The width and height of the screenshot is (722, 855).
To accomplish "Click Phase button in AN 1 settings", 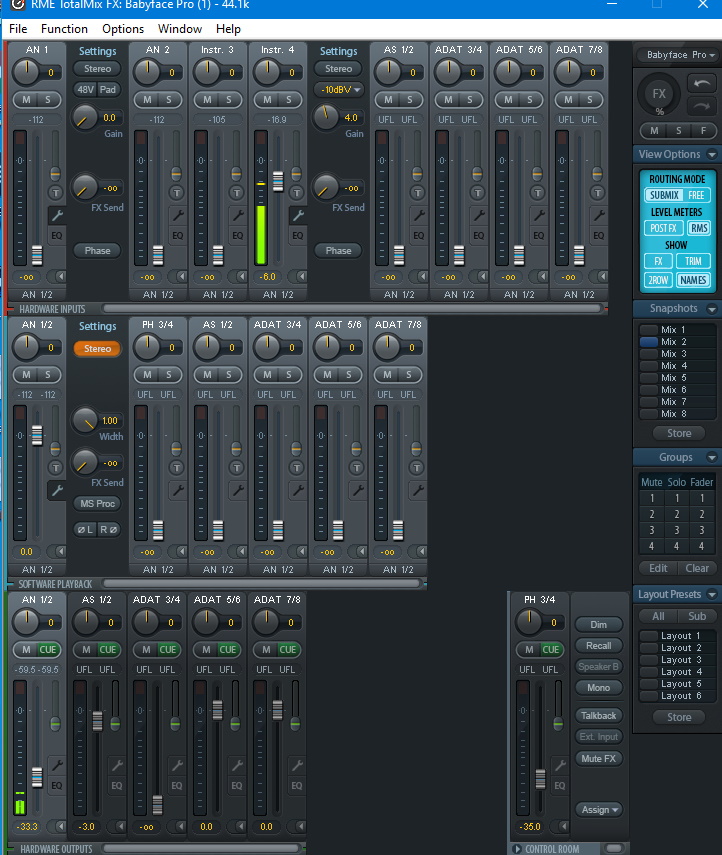I will point(98,251).
